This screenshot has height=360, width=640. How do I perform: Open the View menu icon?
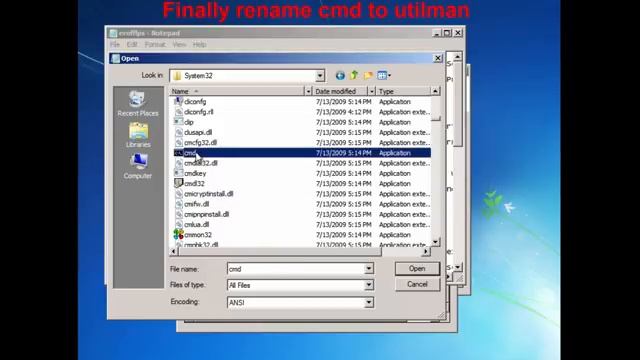(382, 76)
